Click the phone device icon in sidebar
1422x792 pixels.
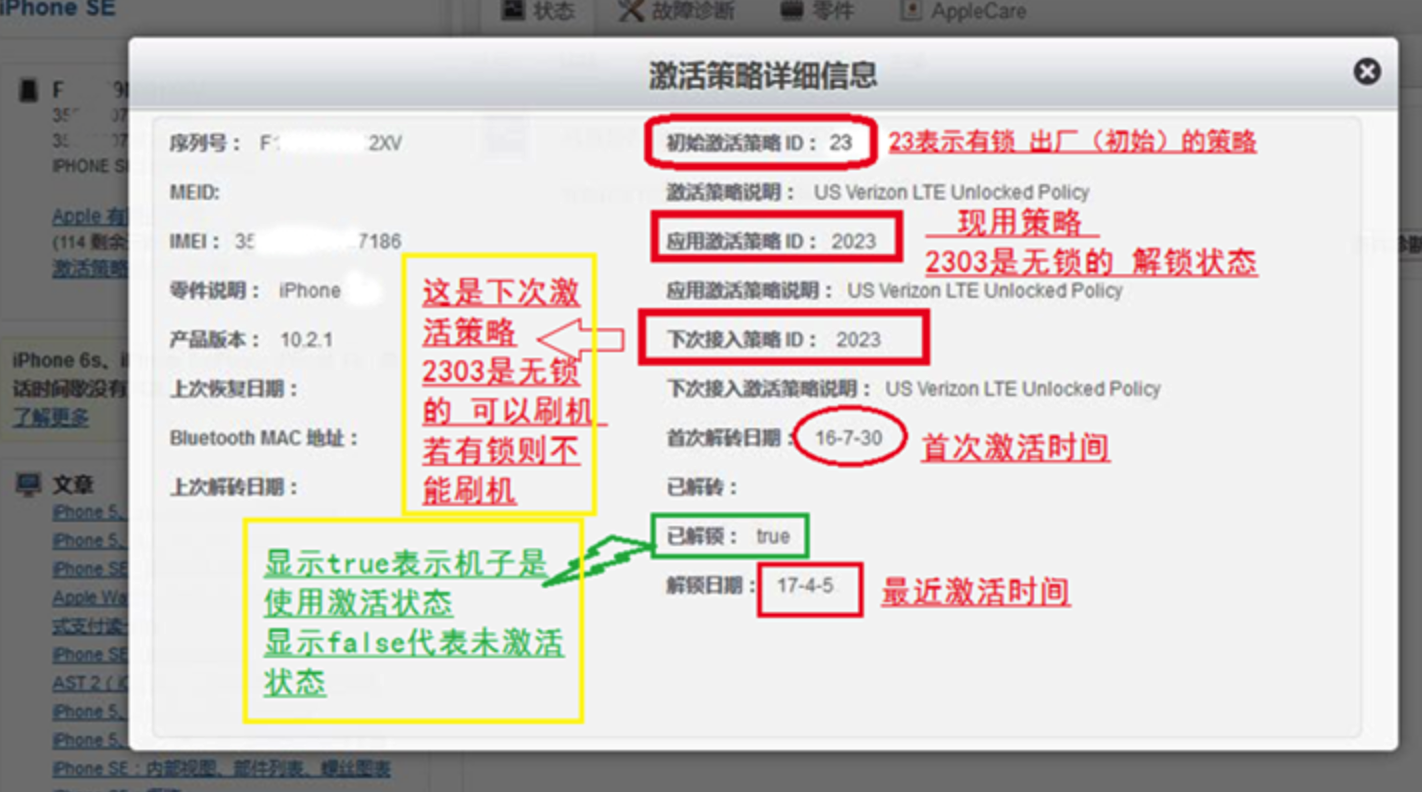[x=28, y=92]
